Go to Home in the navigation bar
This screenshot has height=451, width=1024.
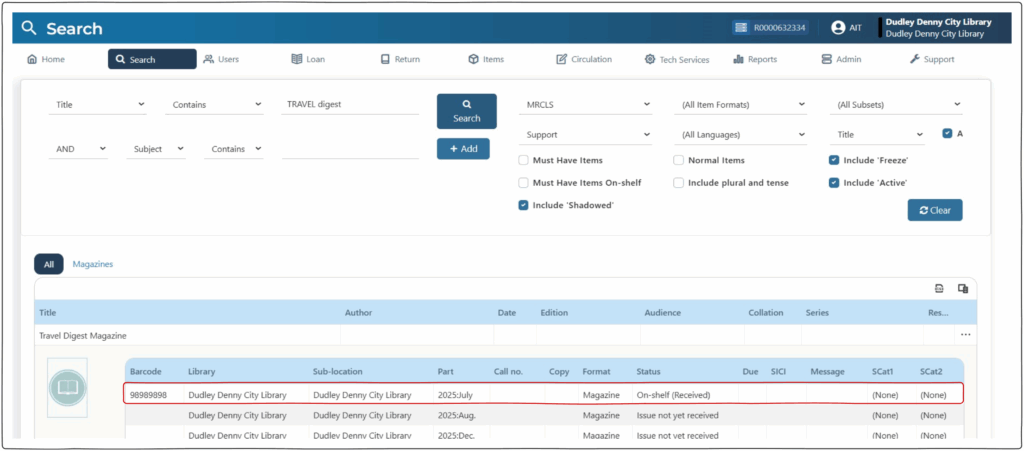pos(46,59)
